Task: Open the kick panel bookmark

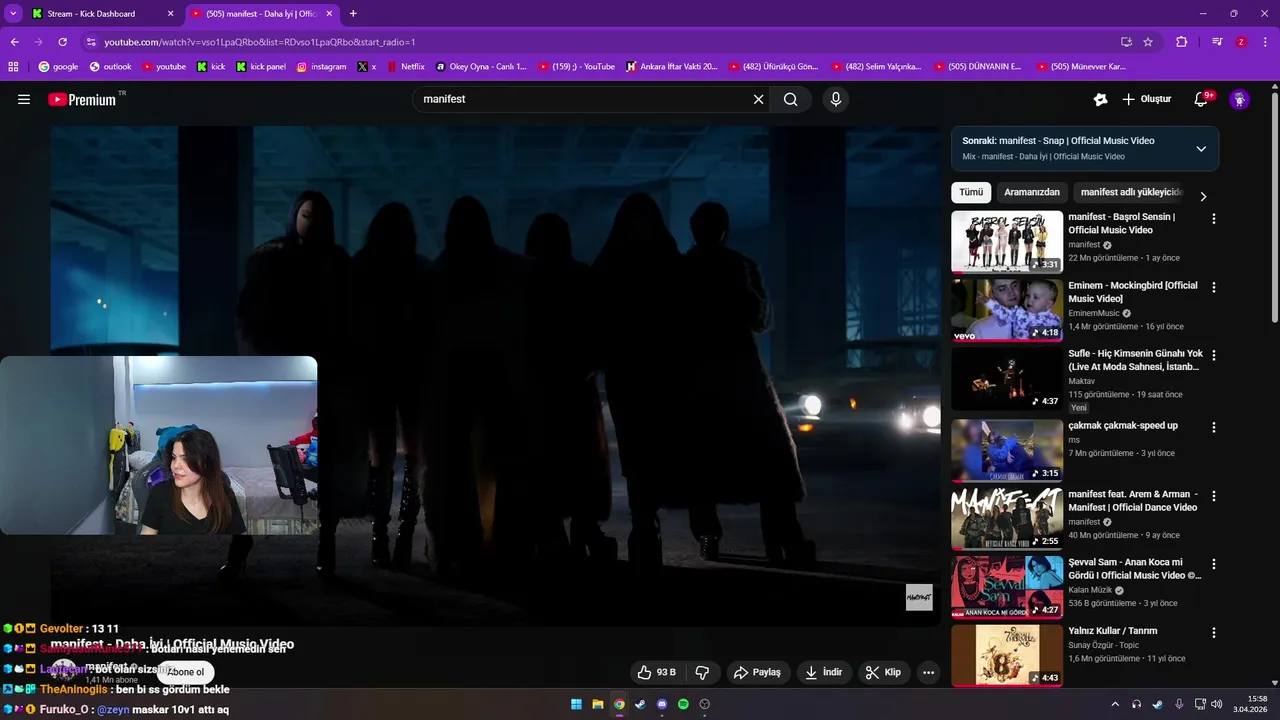Action: pyautogui.click(x=261, y=67)
